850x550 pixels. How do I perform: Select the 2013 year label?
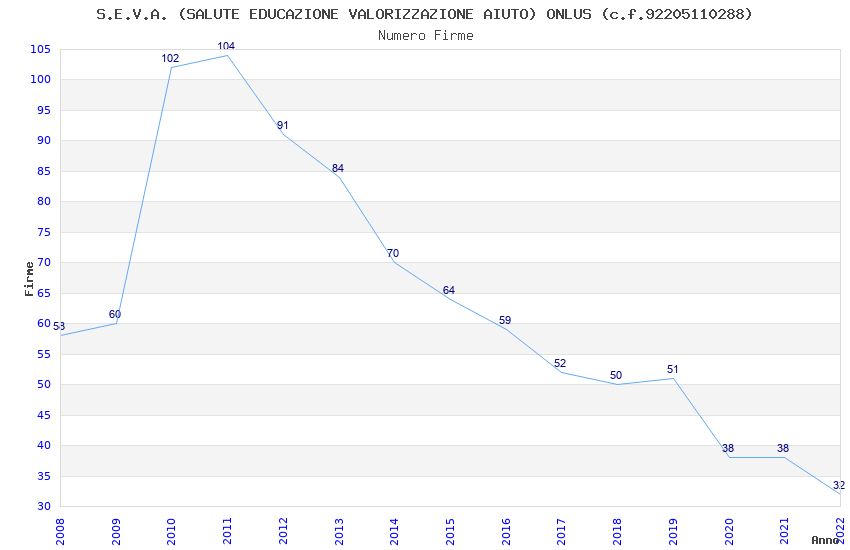tap(339, 532)
